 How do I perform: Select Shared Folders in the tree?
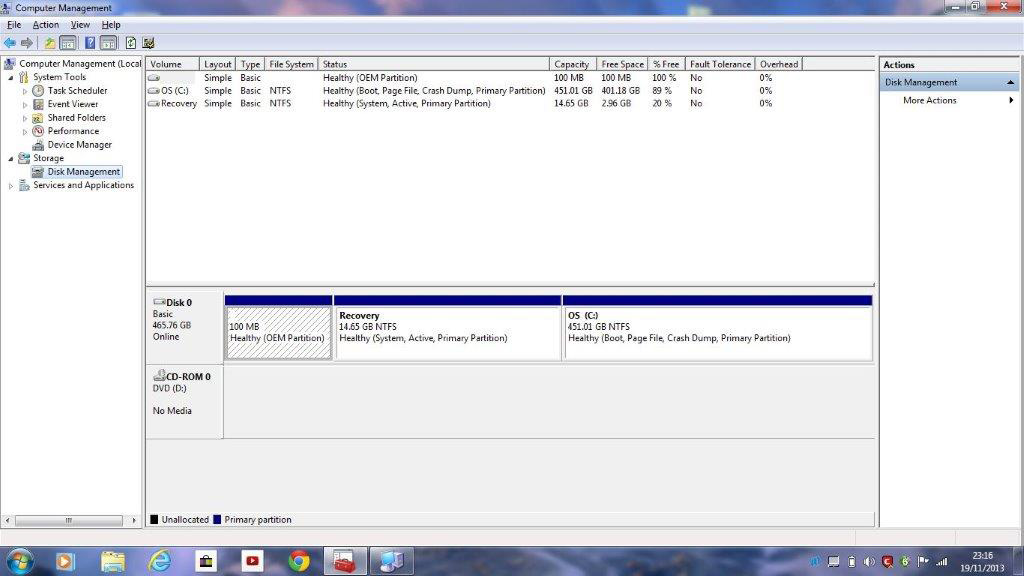76,118
